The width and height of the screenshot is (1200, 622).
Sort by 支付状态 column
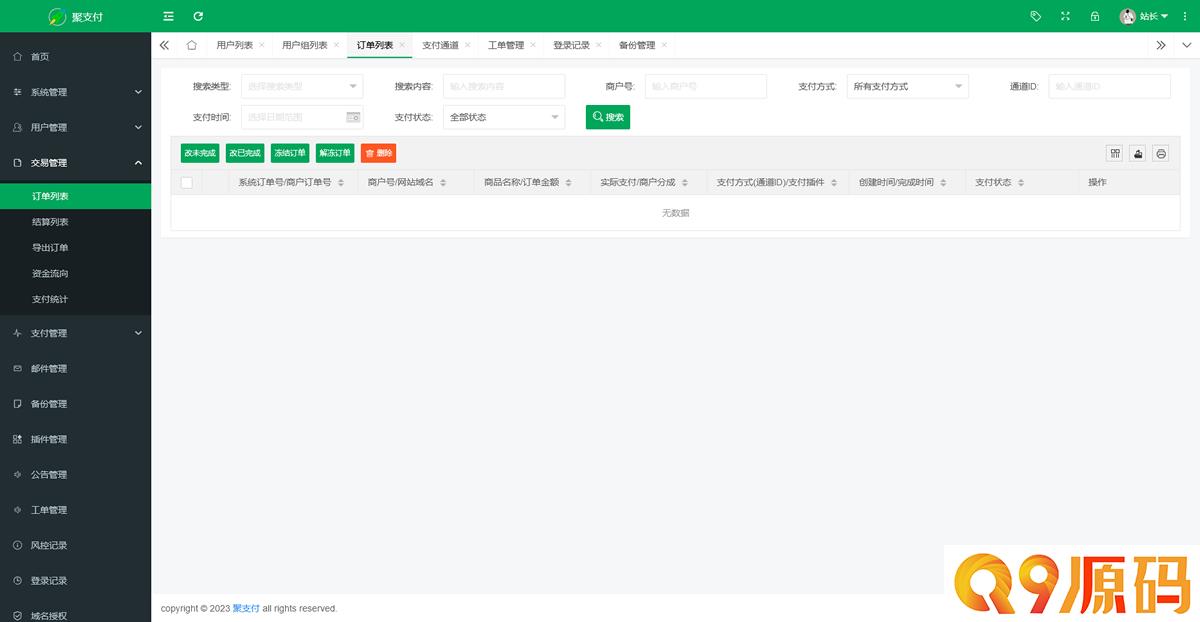pos(1020,183)
